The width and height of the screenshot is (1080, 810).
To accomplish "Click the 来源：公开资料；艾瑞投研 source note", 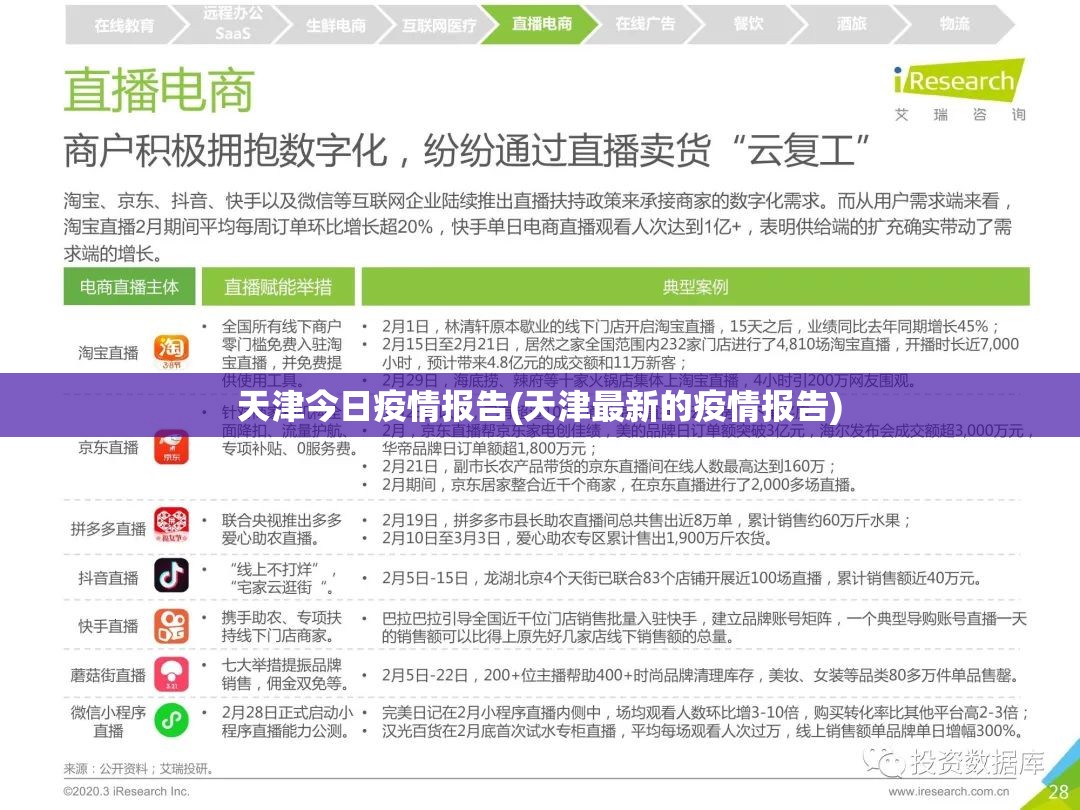I will click(x=139, y=768).
